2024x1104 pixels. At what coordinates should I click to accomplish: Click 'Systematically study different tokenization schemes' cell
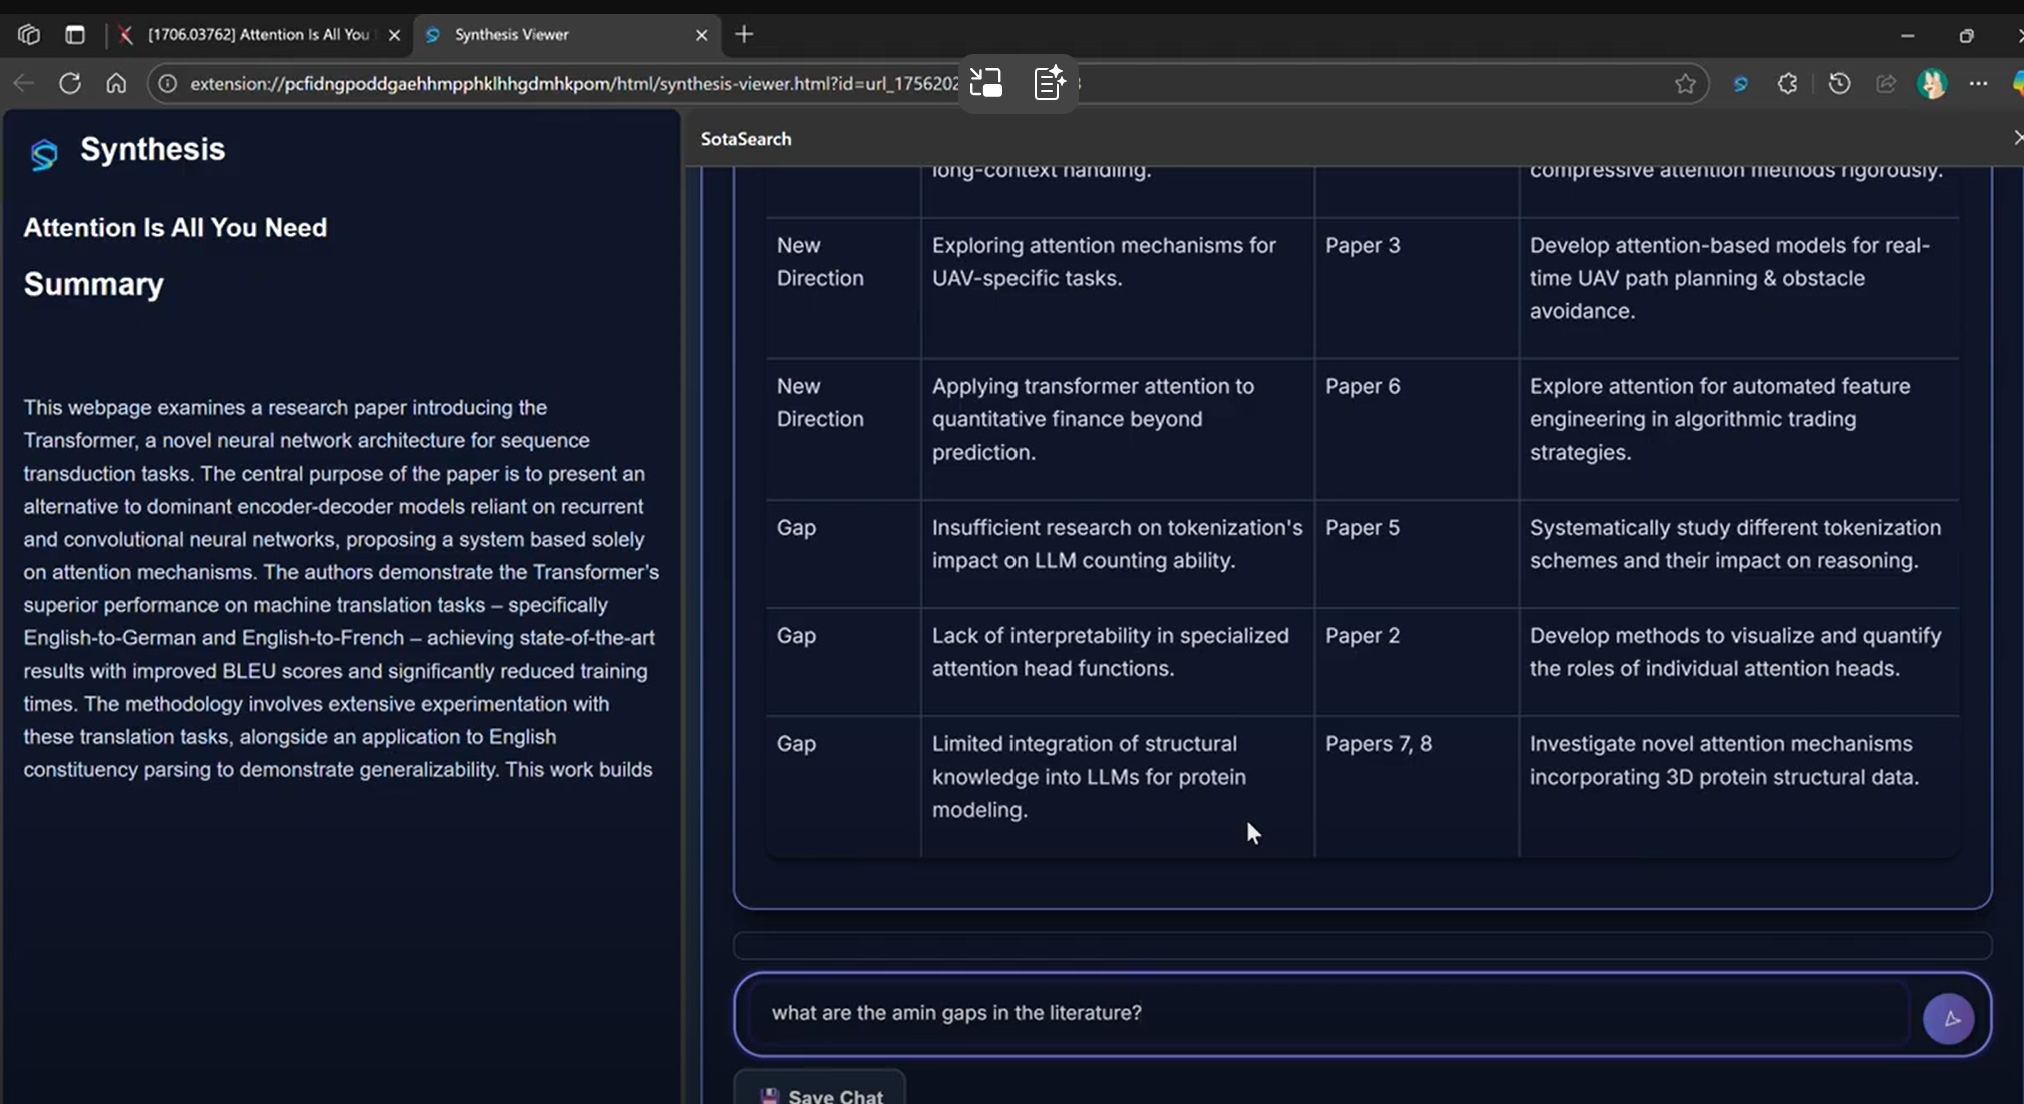pos(1739,554)
